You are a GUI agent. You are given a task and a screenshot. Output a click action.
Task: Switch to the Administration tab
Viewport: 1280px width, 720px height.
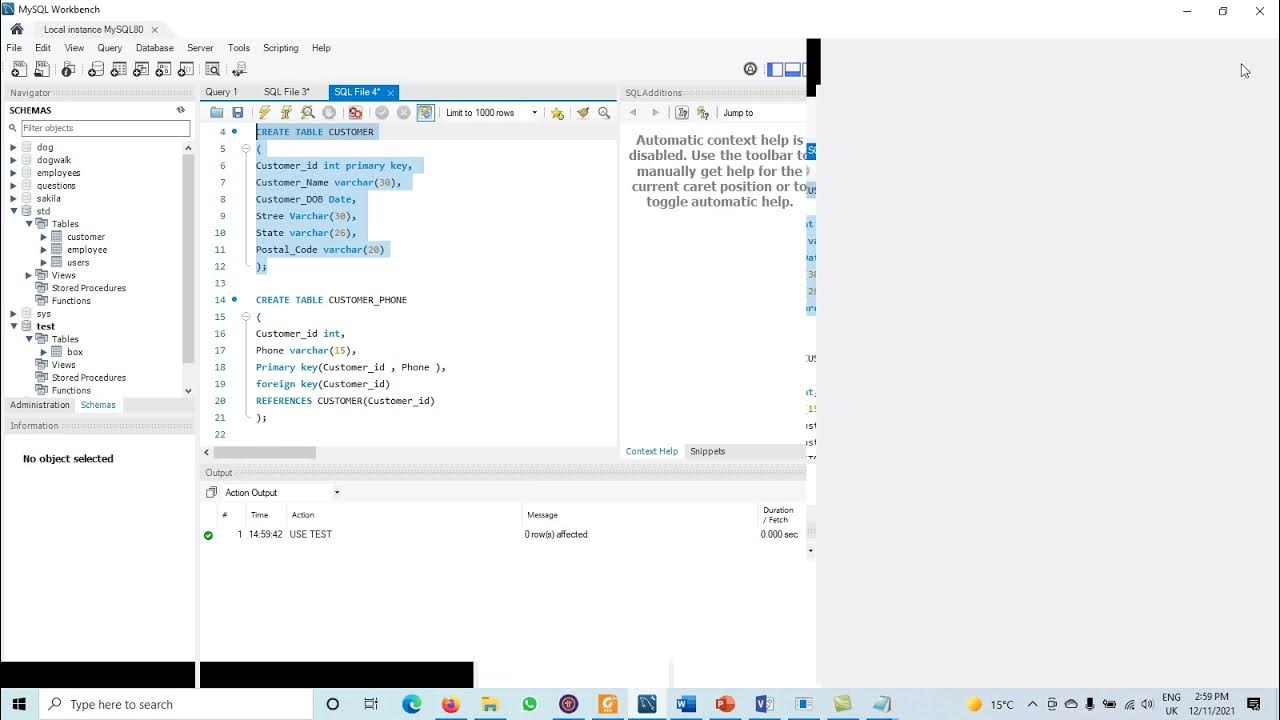40,405
